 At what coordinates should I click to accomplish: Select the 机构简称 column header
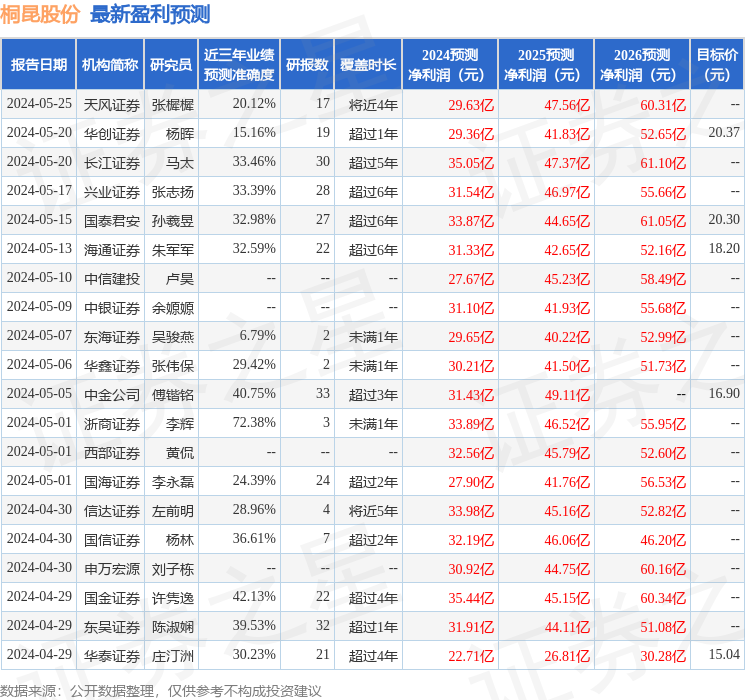[x=110, y=65]
